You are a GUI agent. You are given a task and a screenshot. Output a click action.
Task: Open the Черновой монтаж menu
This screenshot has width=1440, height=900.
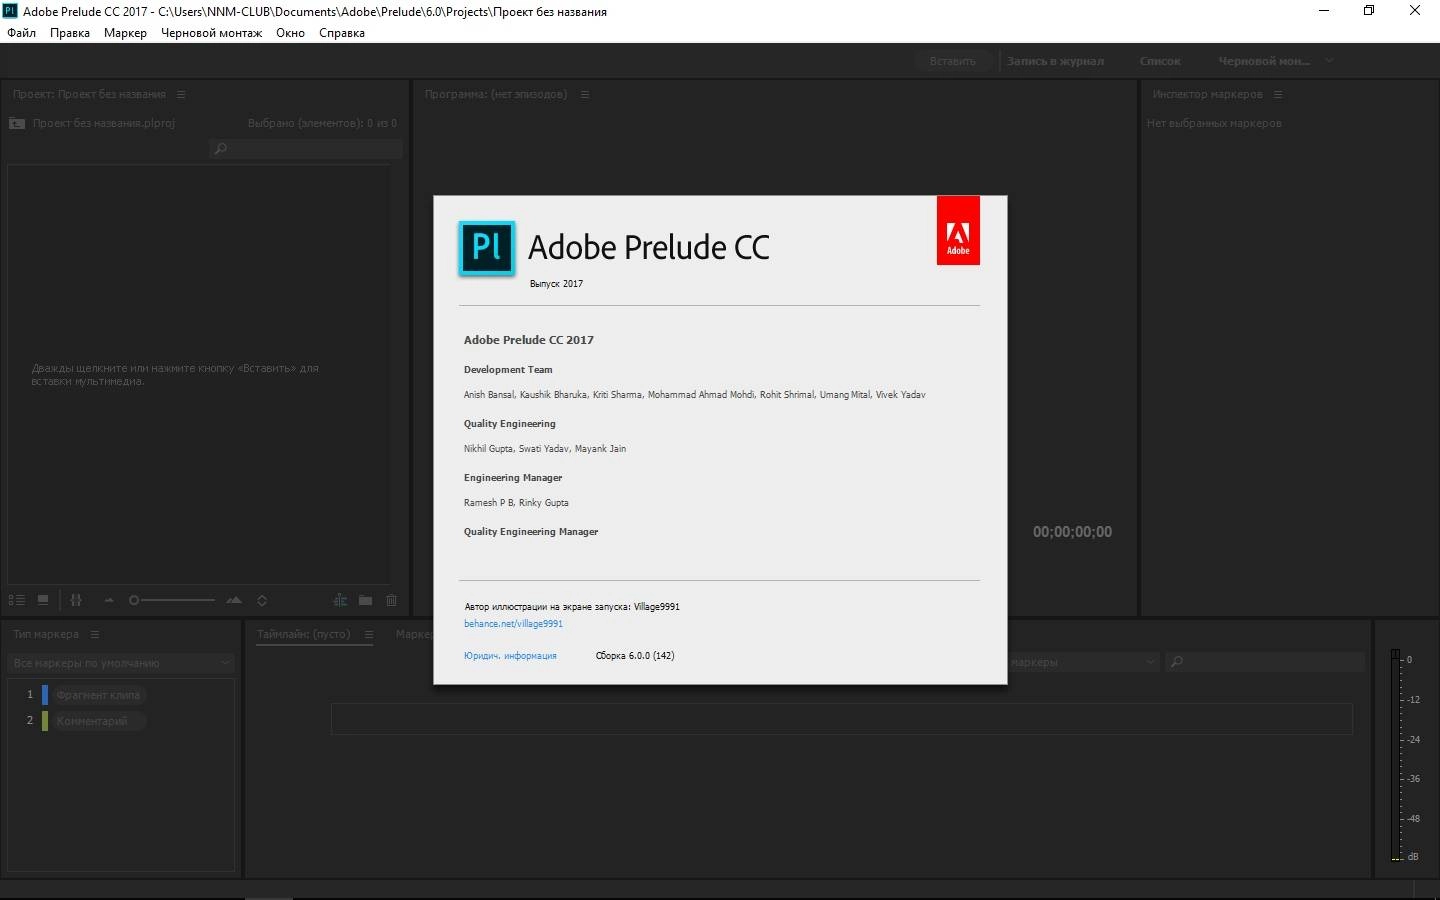211,33
